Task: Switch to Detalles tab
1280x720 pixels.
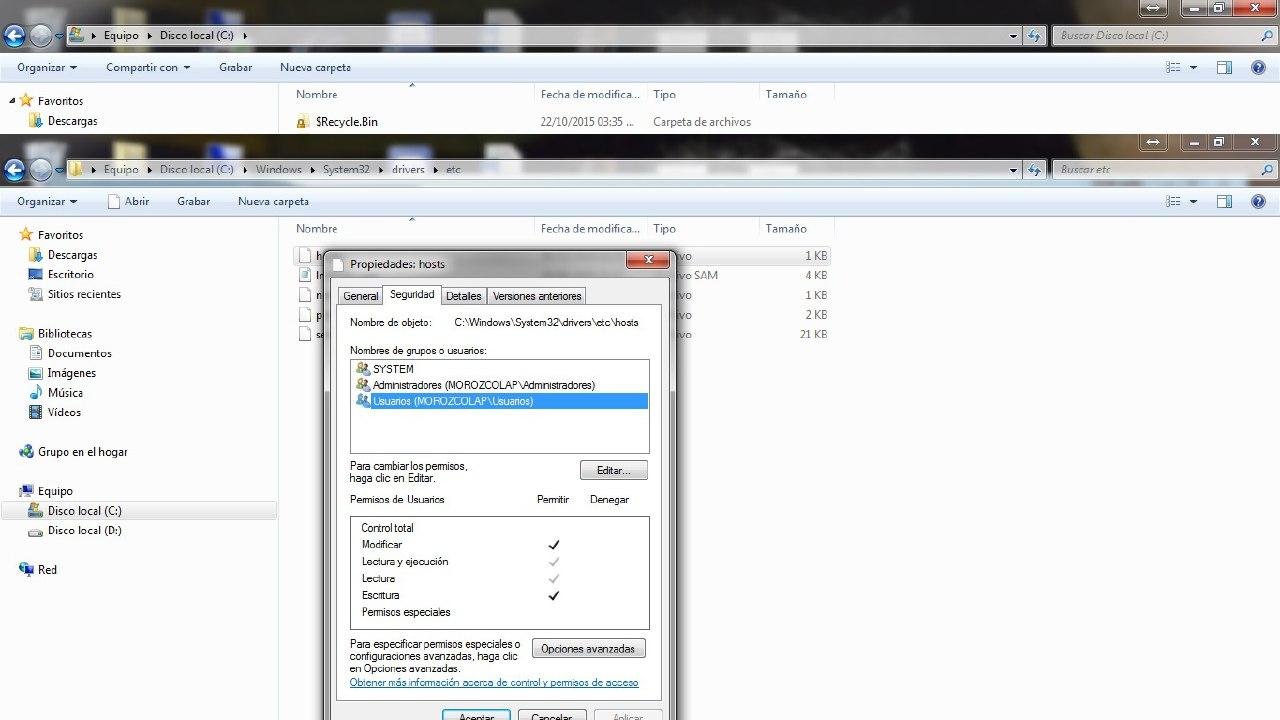Action: click(x=464, y=296)
